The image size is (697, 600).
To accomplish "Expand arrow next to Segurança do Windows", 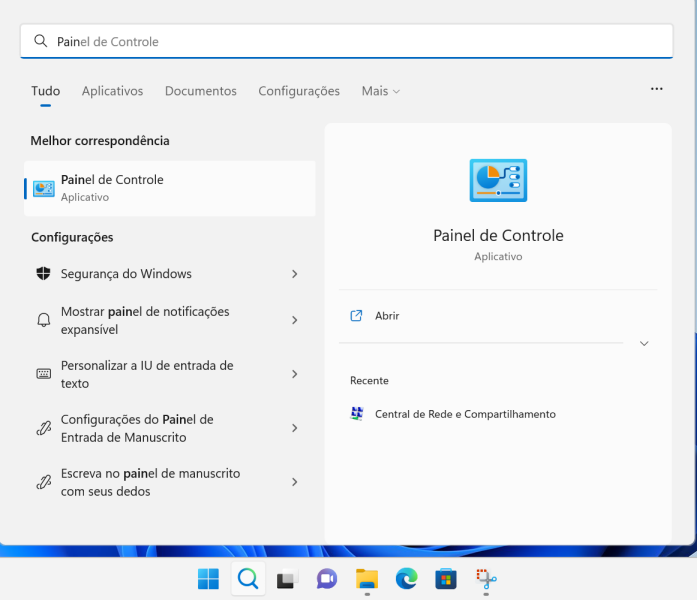I will (294, 274).
